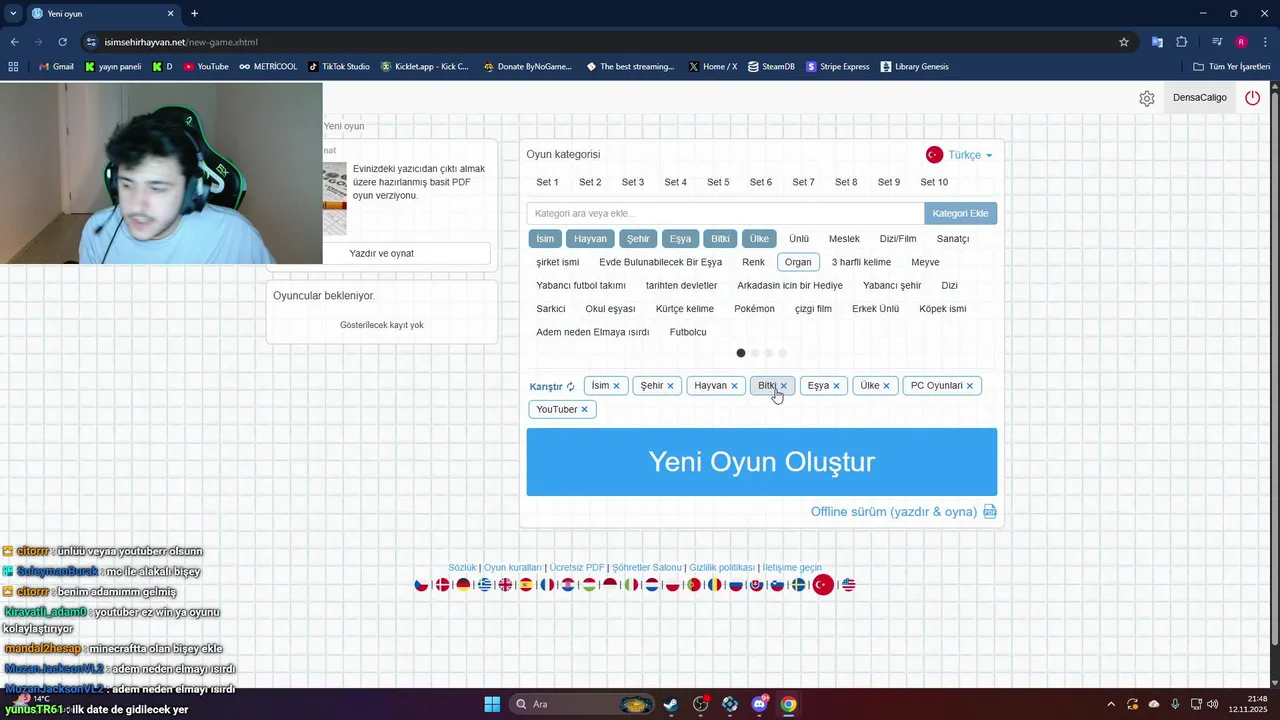
Task: Select the Portuguese flag language
Action: click(694, 585)
